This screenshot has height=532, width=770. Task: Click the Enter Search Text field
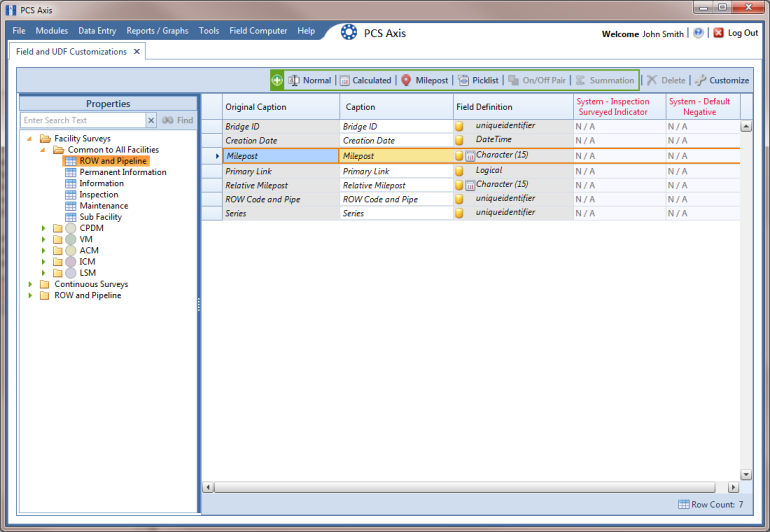[83, 120]
